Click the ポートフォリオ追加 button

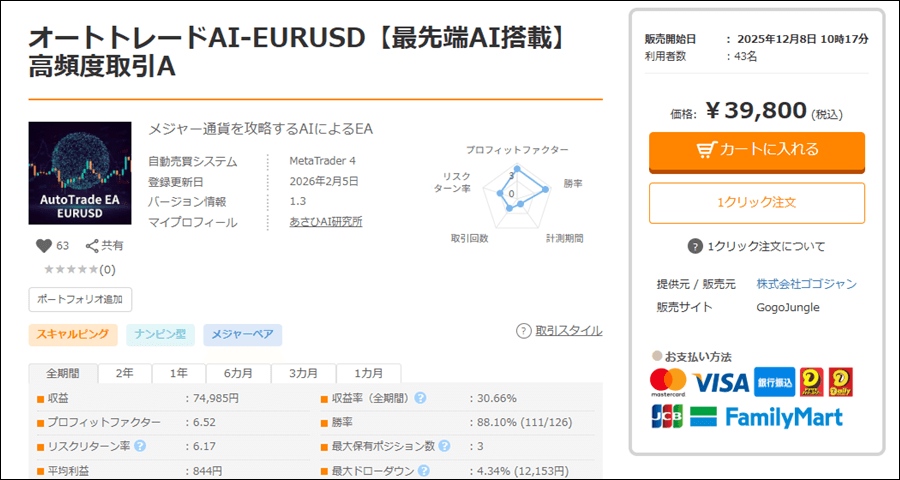(x=80, y=299)
